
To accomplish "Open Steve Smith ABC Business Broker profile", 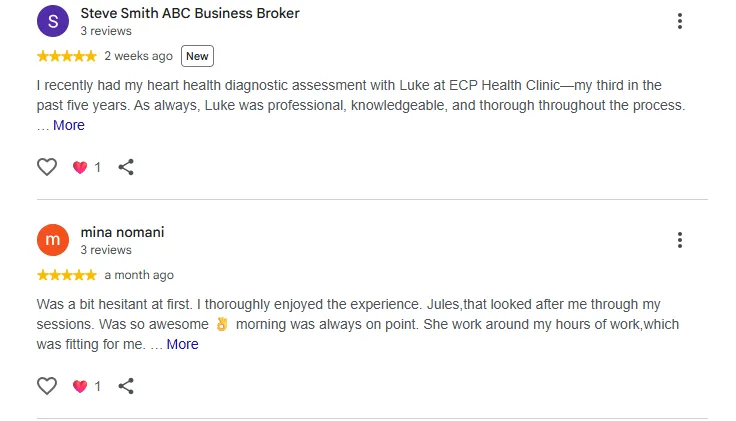I will tap(190, 13).
